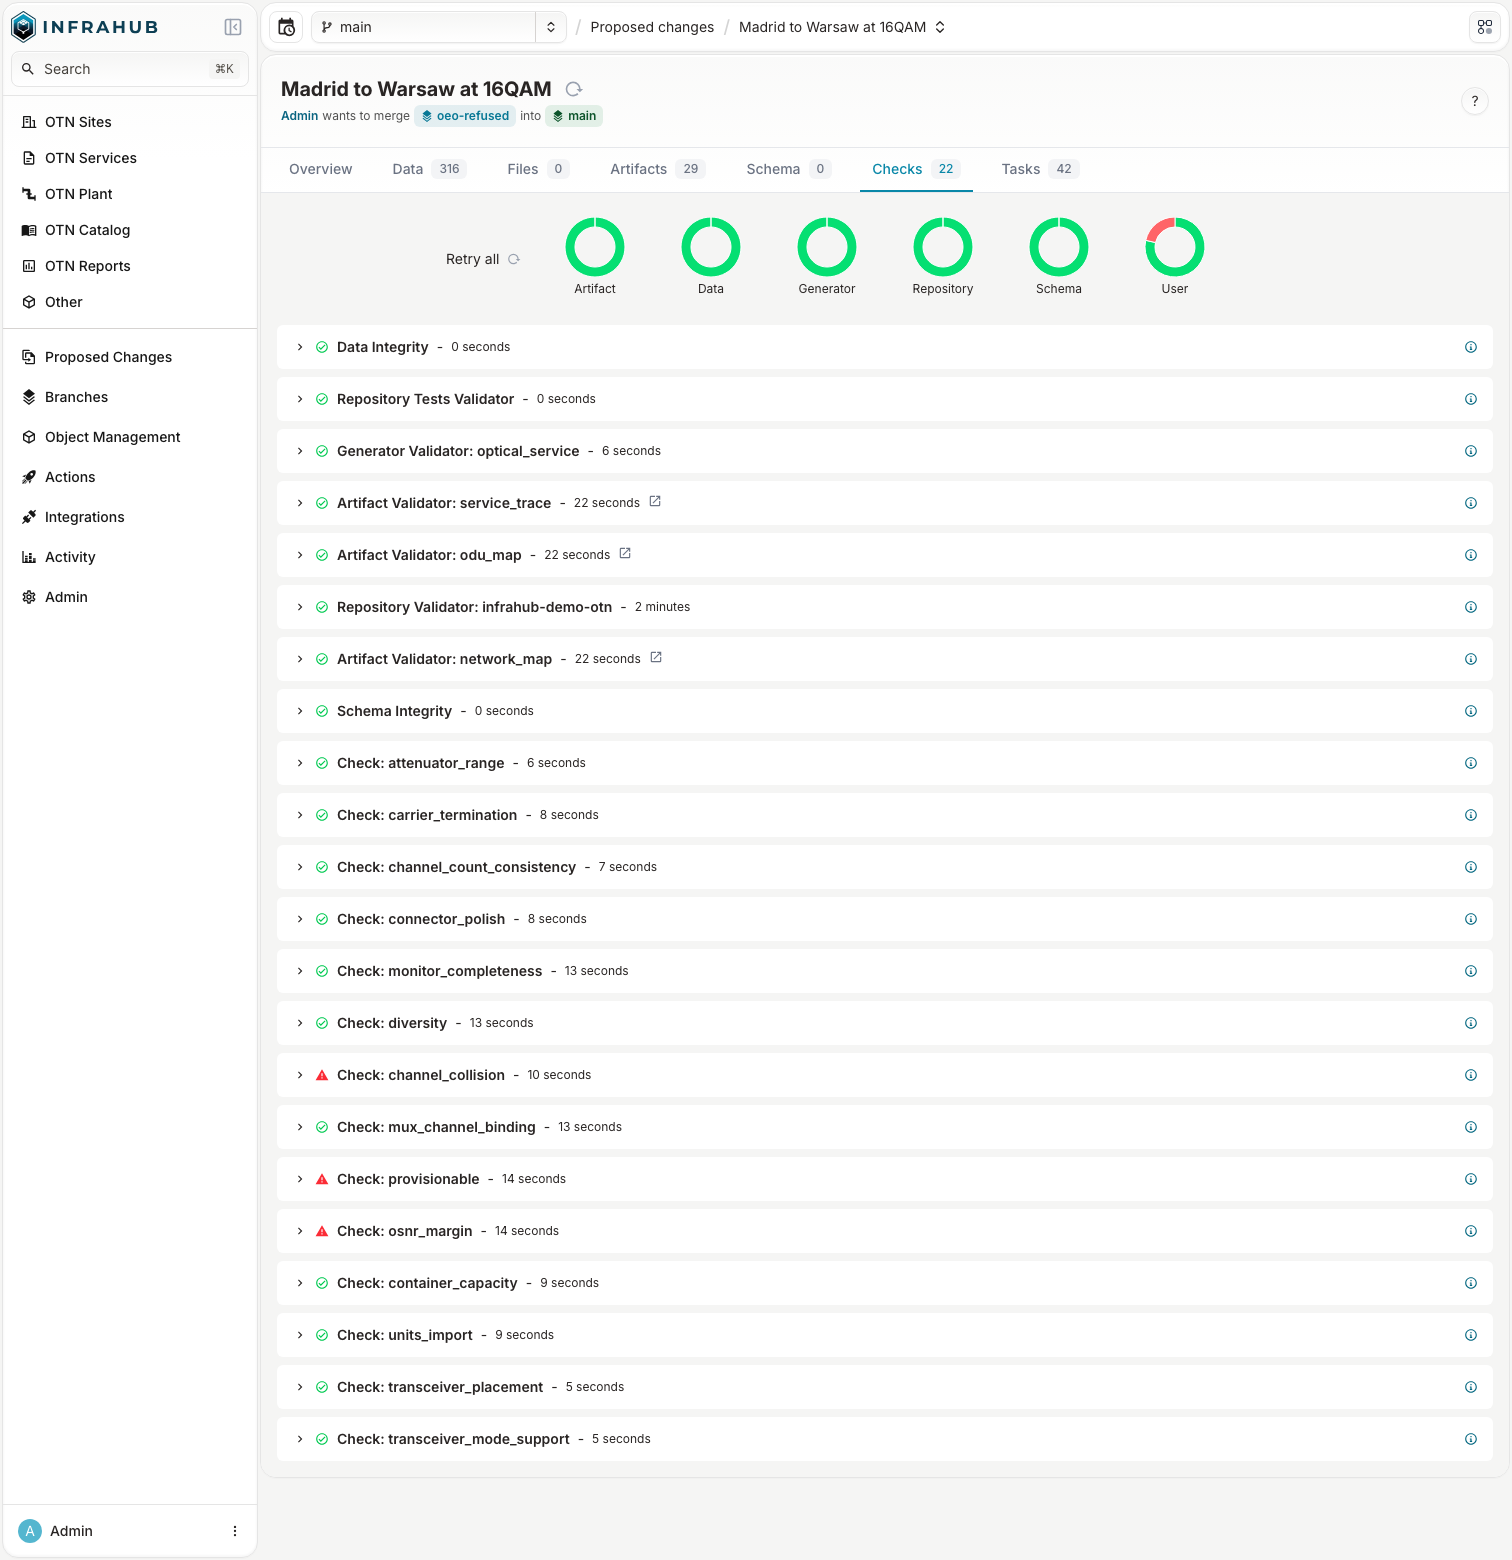The height and width of the screenshot is (1560, 1512).
Task: Open the Files tab
Action: click(x=538, y=169)
